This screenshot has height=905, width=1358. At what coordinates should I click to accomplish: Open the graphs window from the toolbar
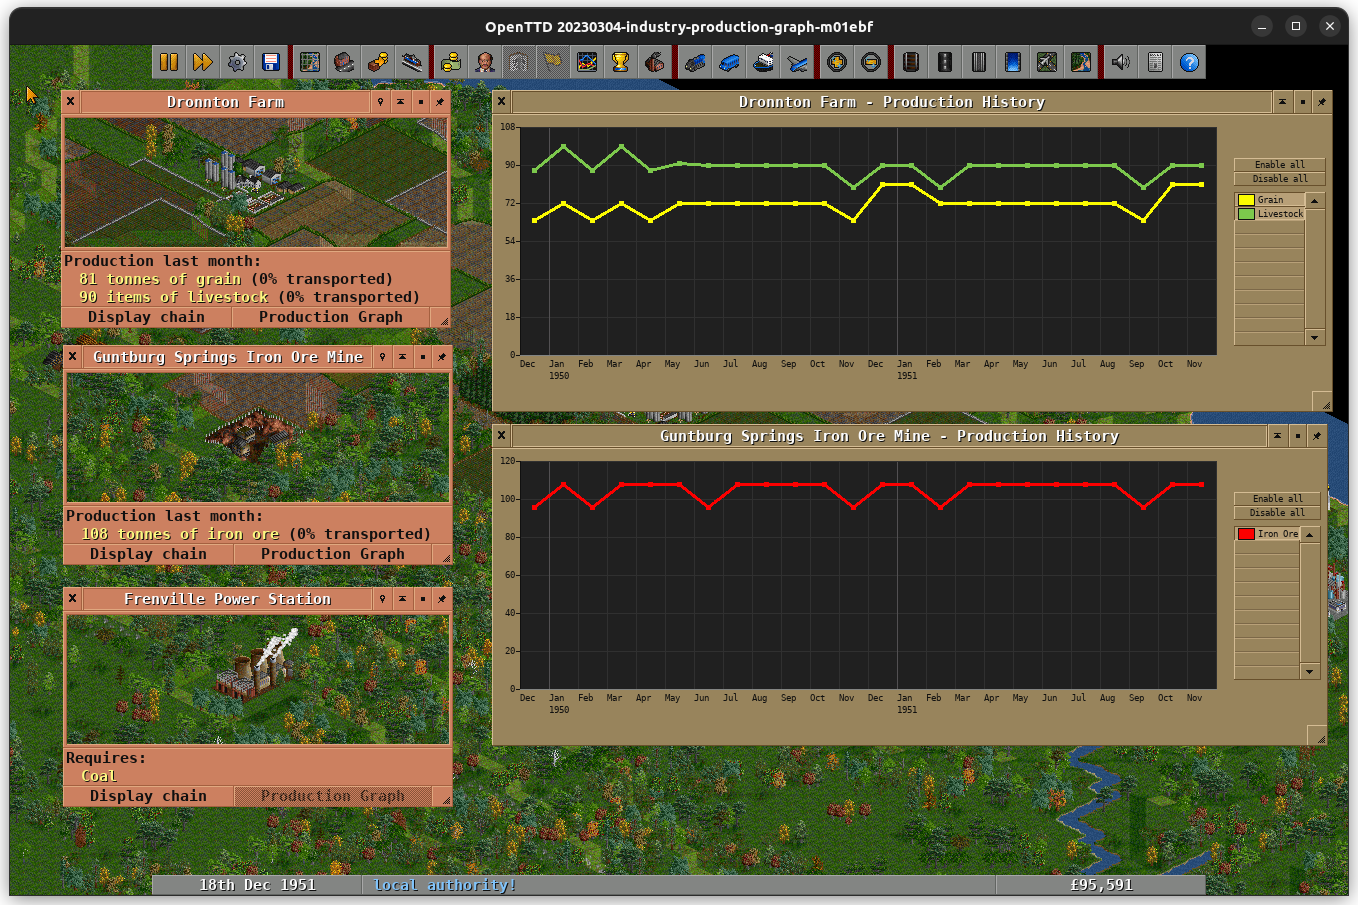point(585,61)
